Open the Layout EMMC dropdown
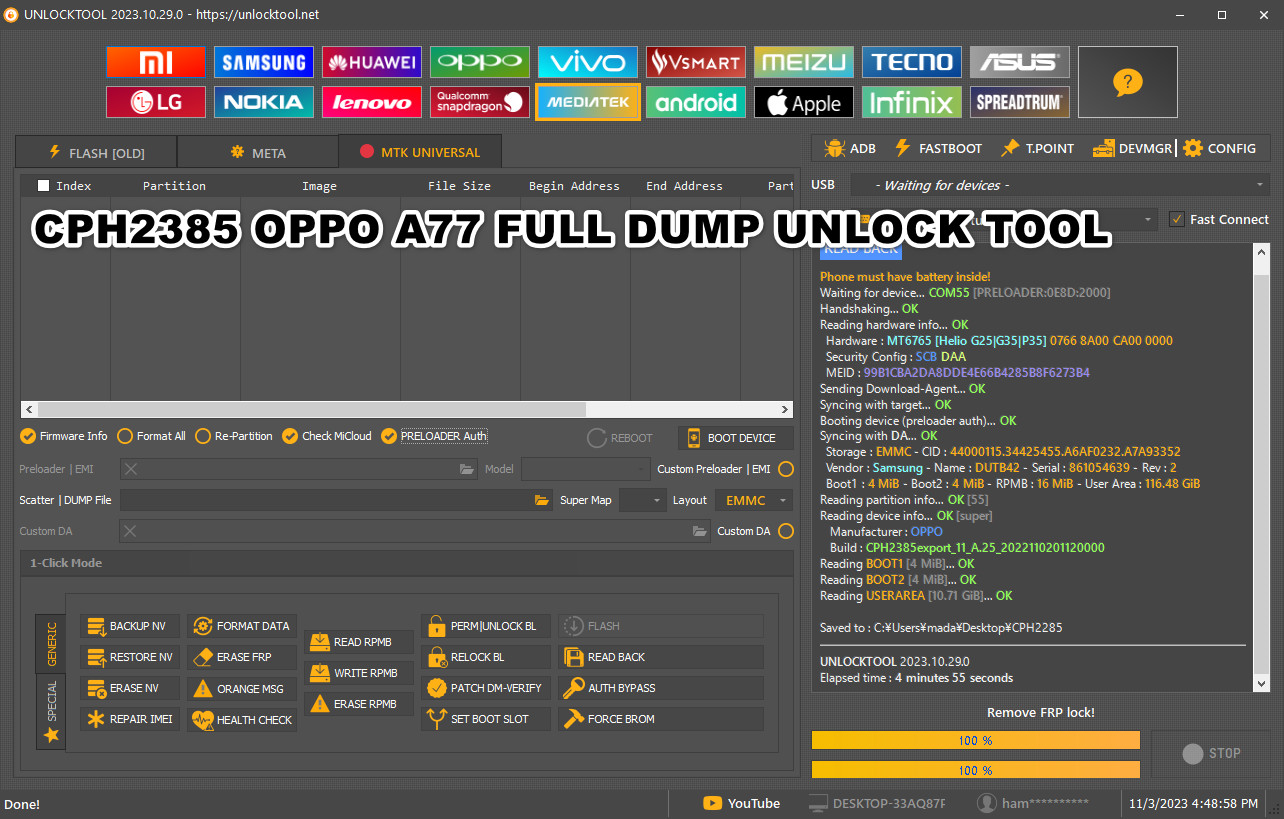1284x819 pixels. [754, 500]
